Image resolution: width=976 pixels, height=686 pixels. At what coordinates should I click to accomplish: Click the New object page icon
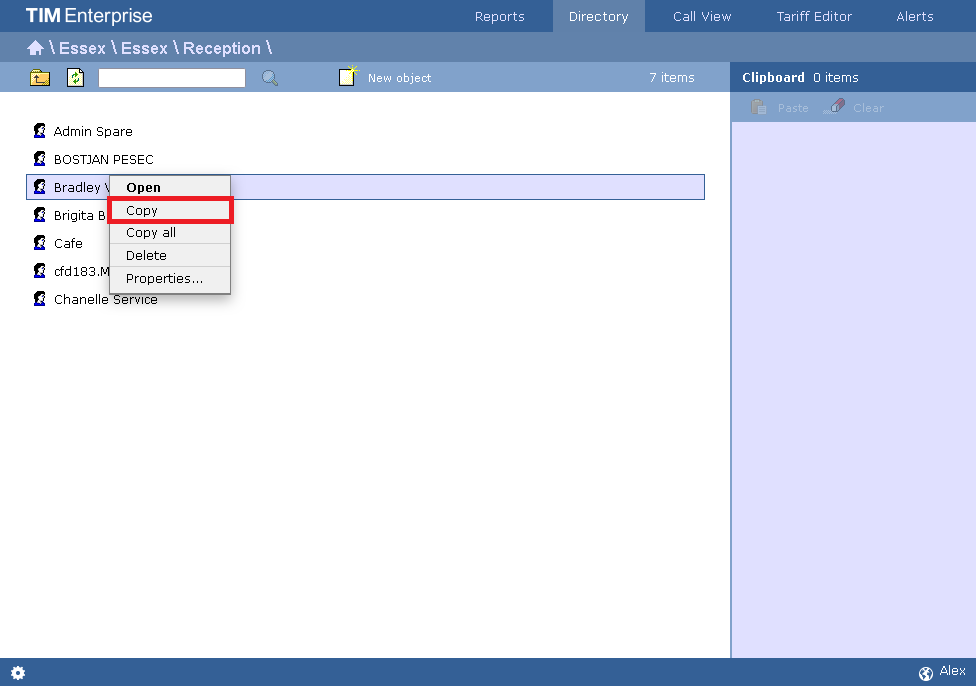point(348,77)
